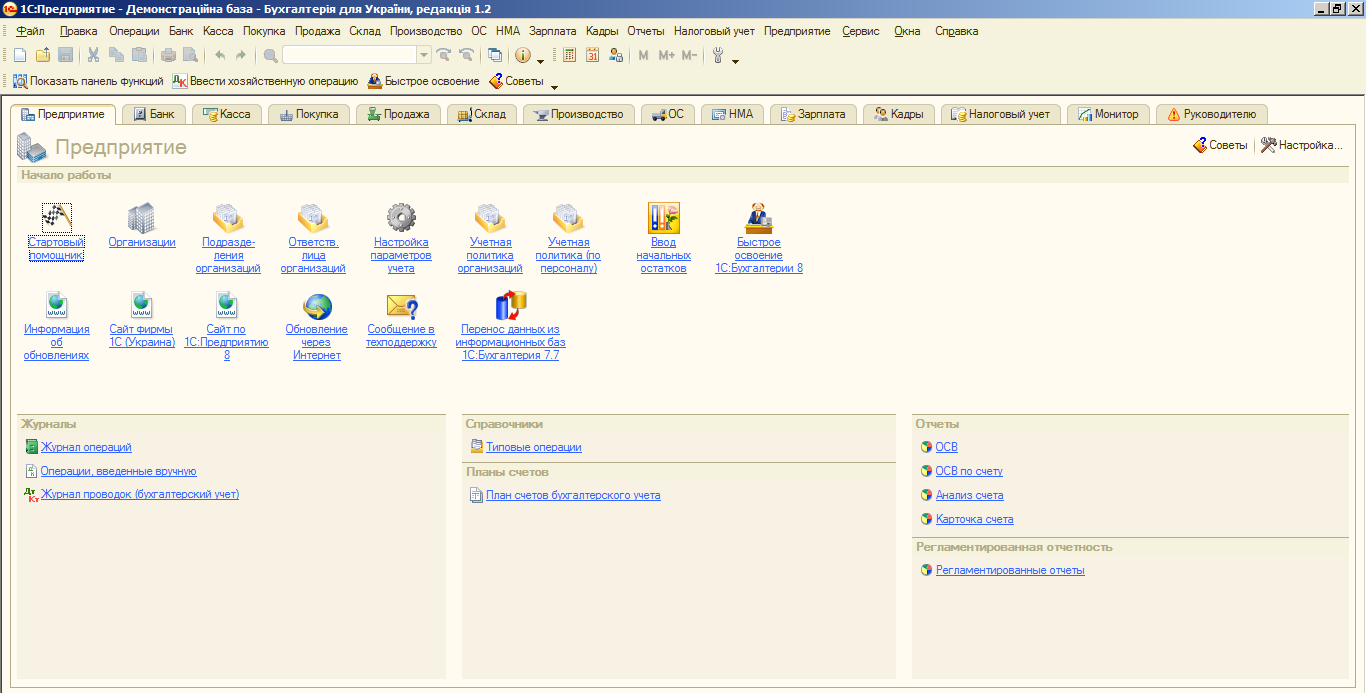Image resolution: width=1366 pixels, height=693 pixels.
Task: Click the active users toolbar icon
Action: 615,55
